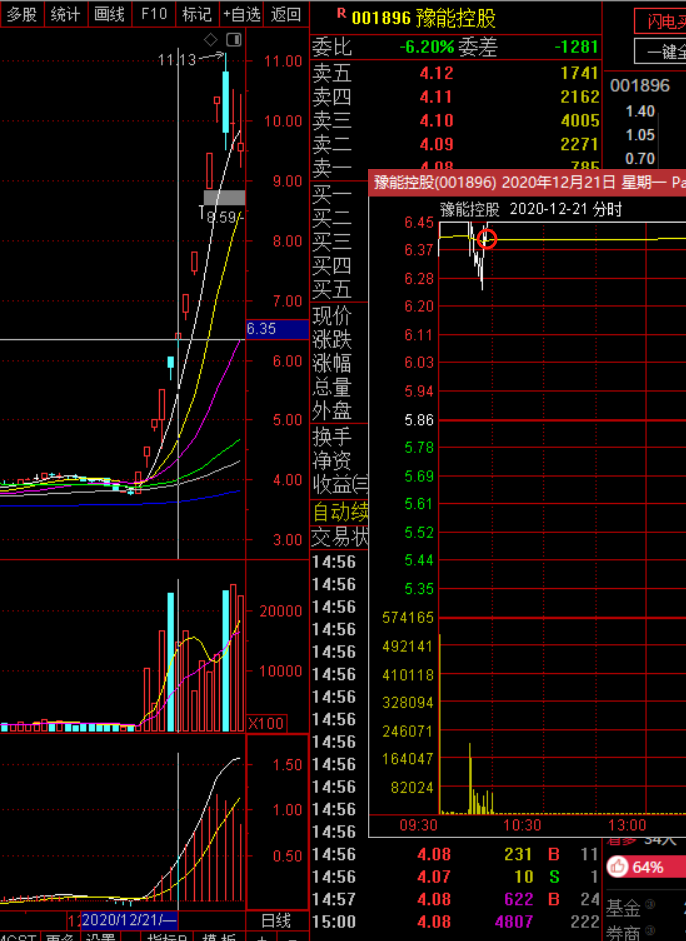Screen dimensions: 686x941
Task: Click the 64% thumbs-up icon
Action: click(x=618, y=867)
